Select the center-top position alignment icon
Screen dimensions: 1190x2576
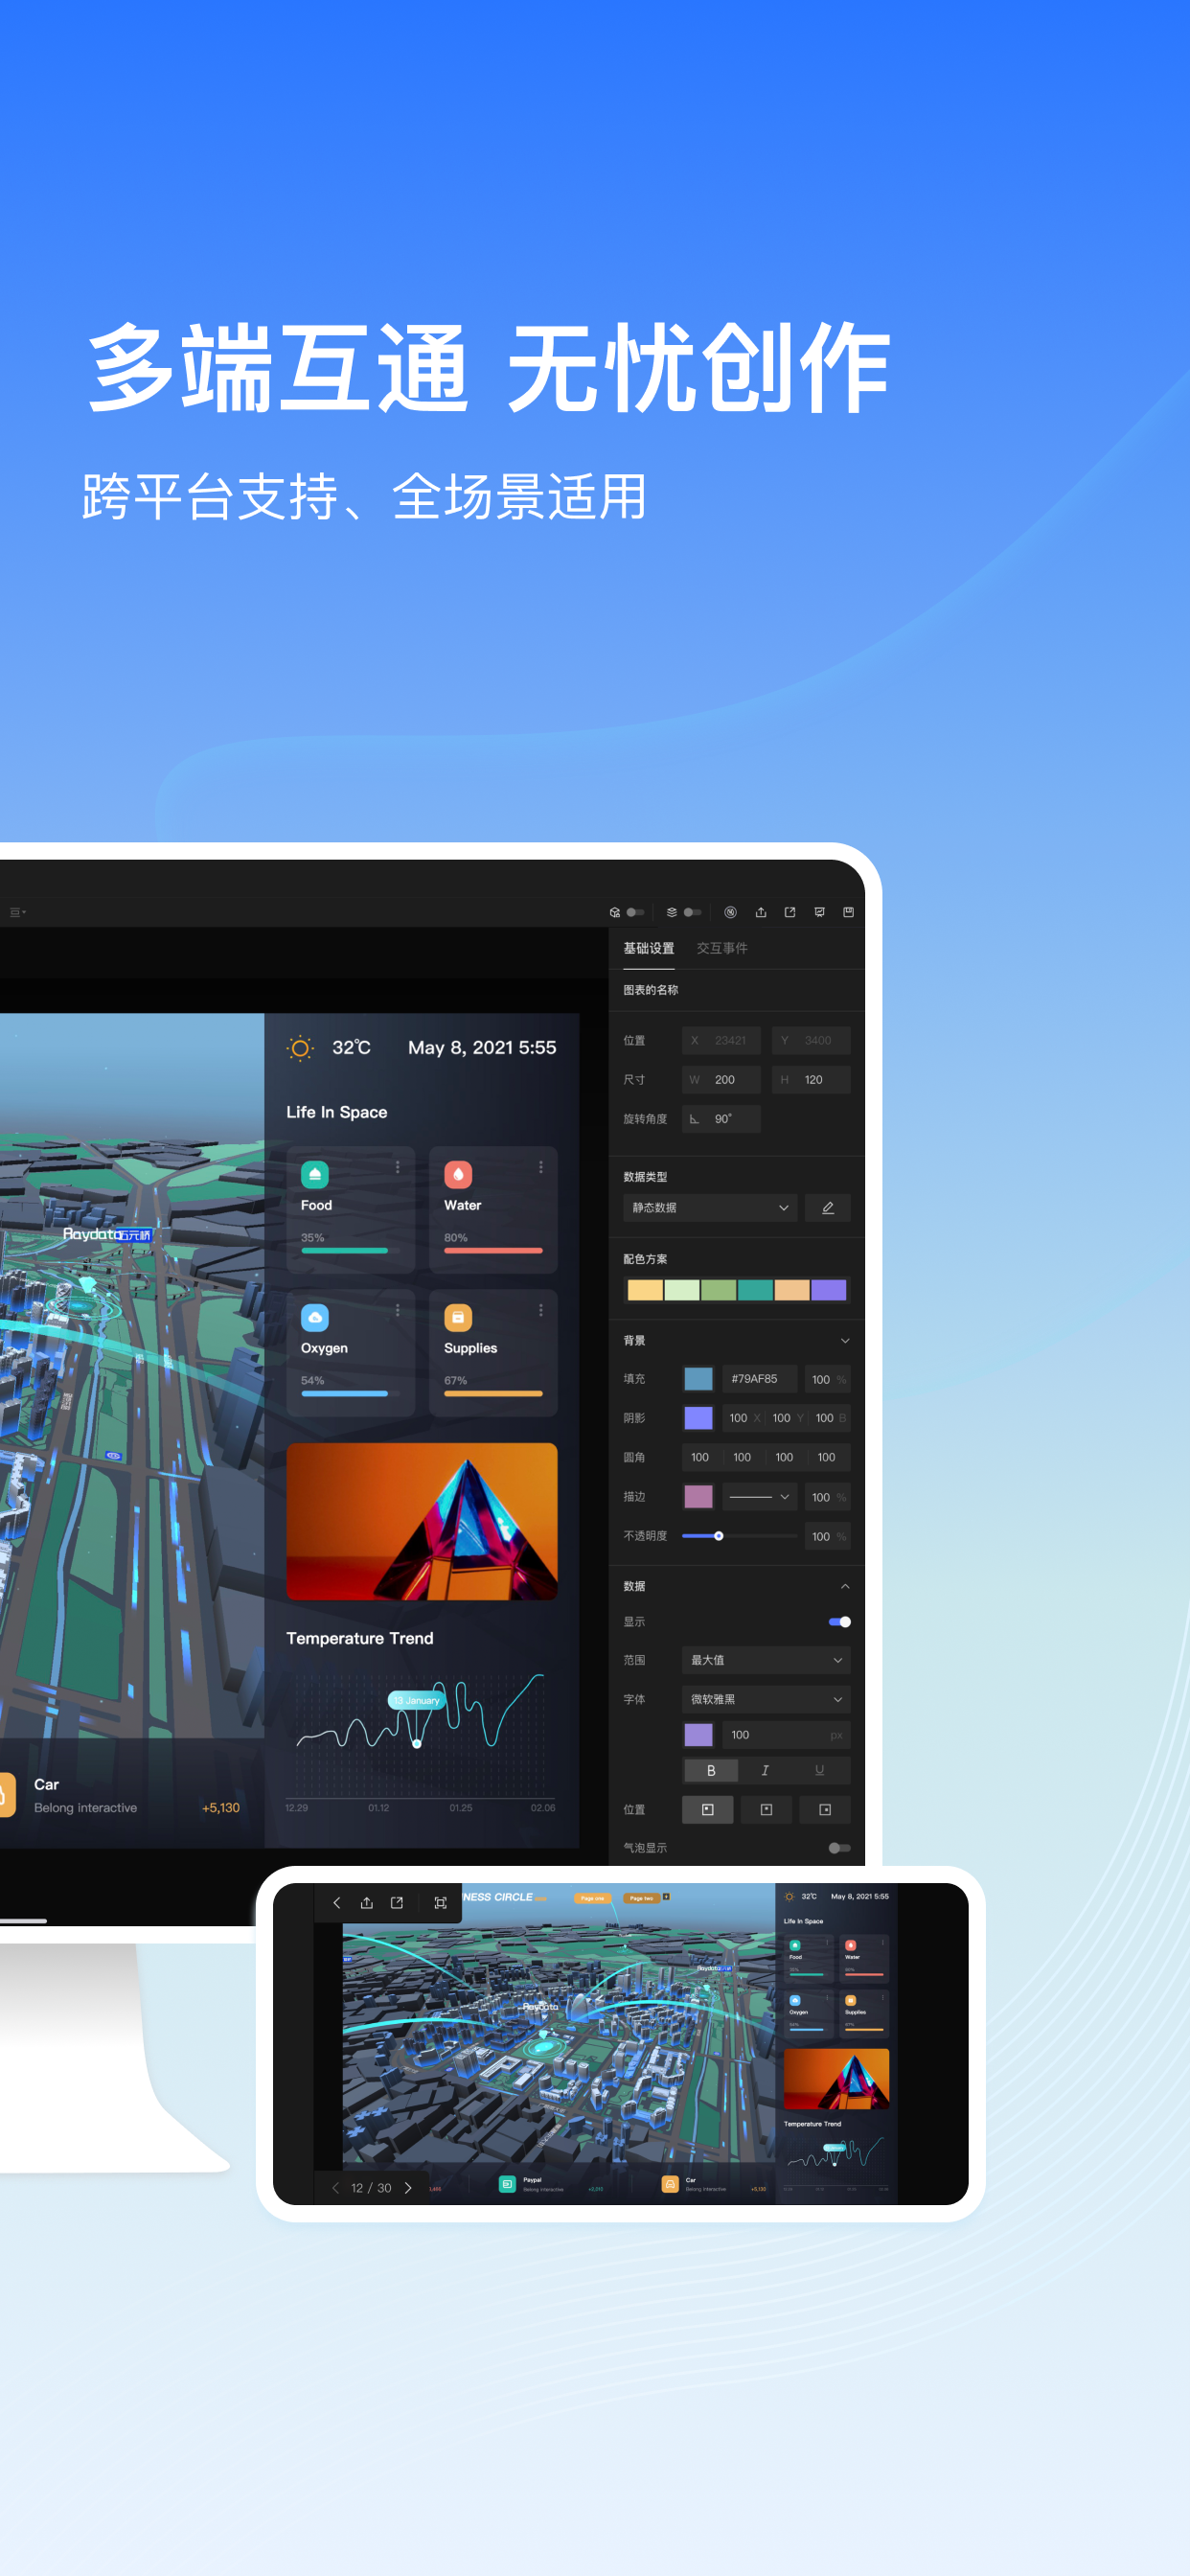point(766,1809)
